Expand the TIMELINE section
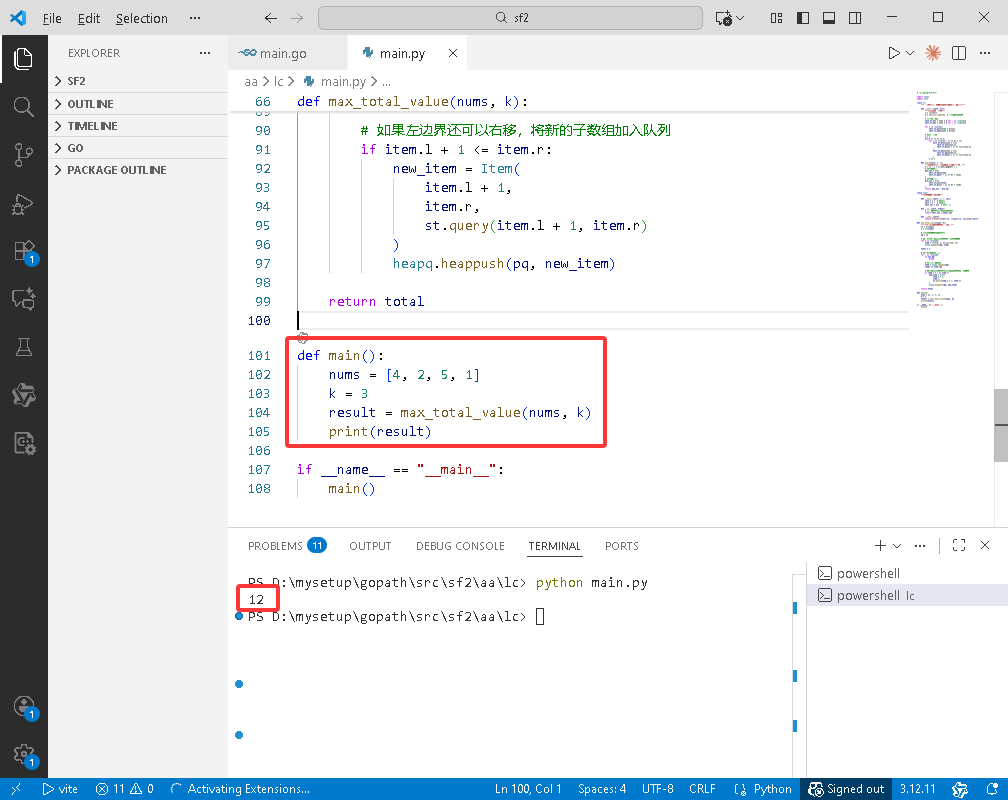 point(138,126)
